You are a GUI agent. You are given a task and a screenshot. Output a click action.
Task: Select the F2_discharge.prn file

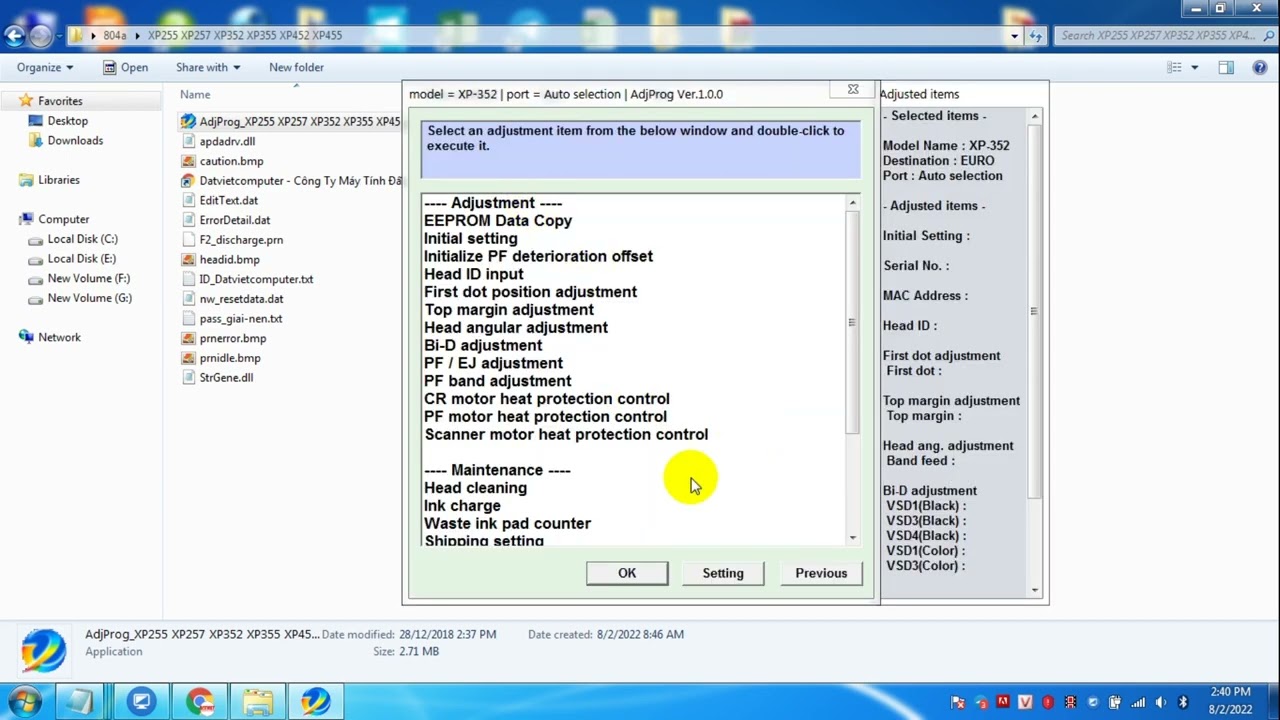241,240
